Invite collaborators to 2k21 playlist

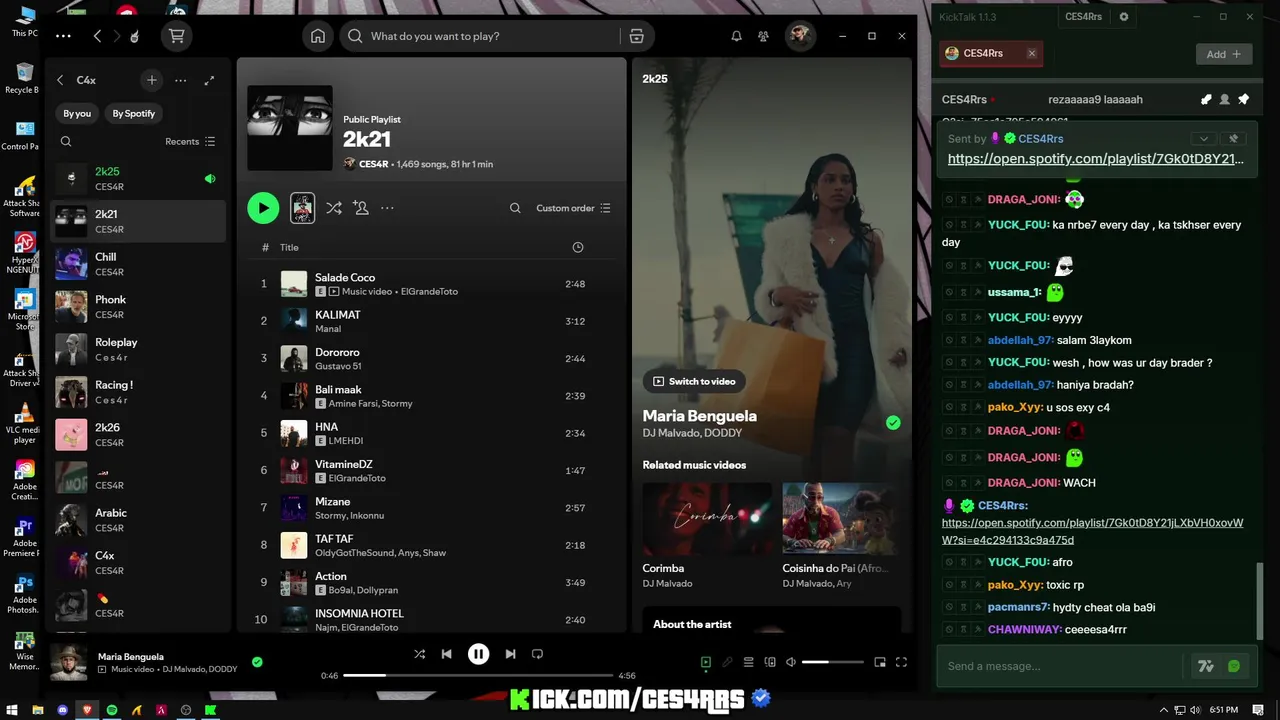[x=361, y=208]
